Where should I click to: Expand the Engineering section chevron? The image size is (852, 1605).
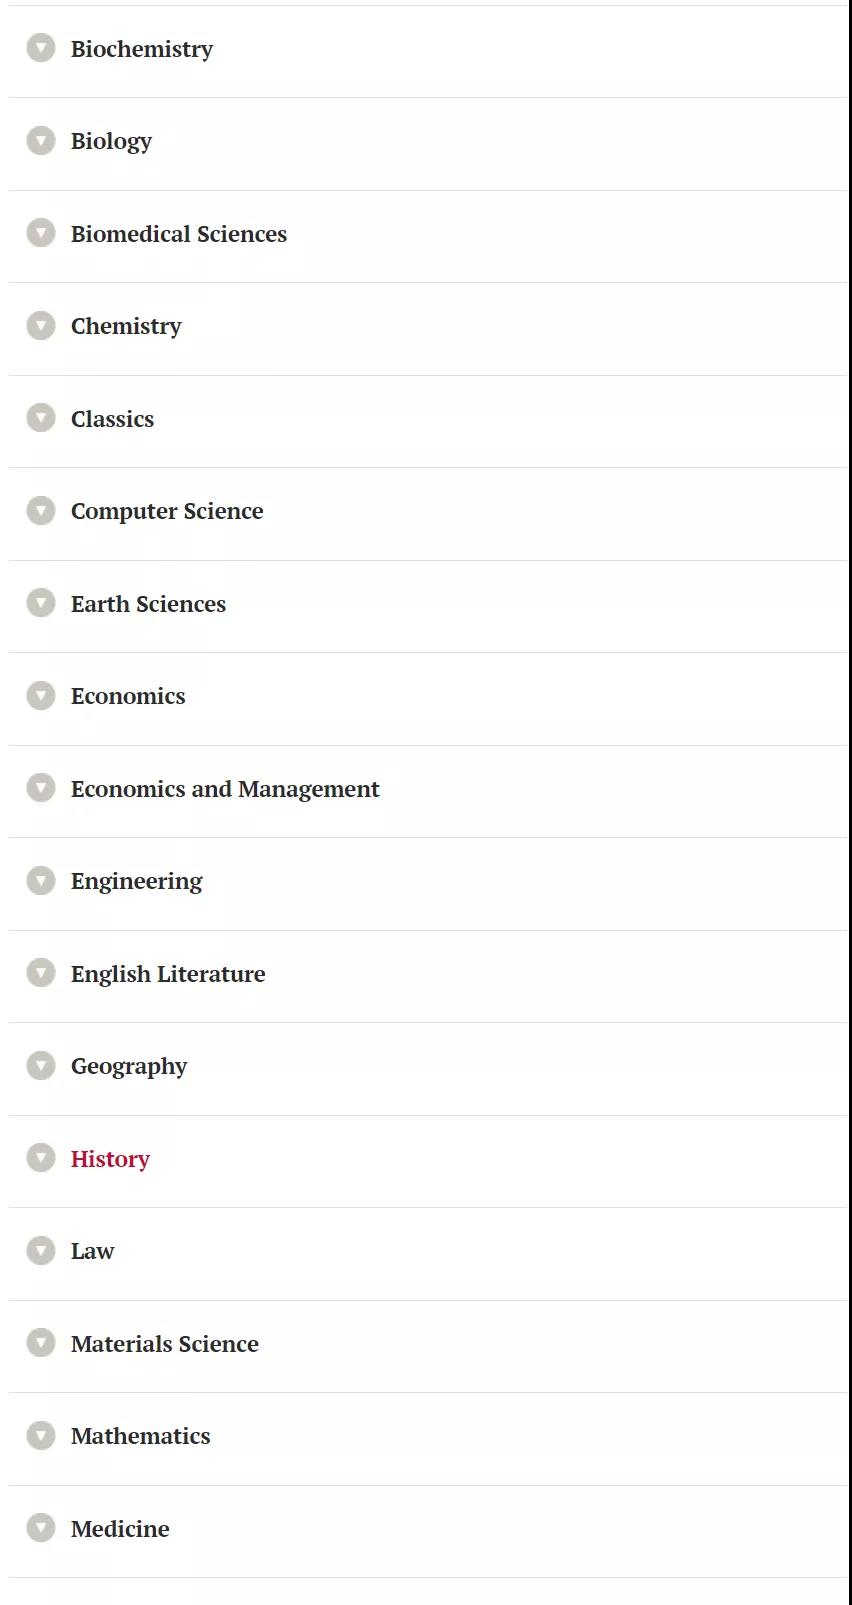pyautogui.click(x=41, y=880)
